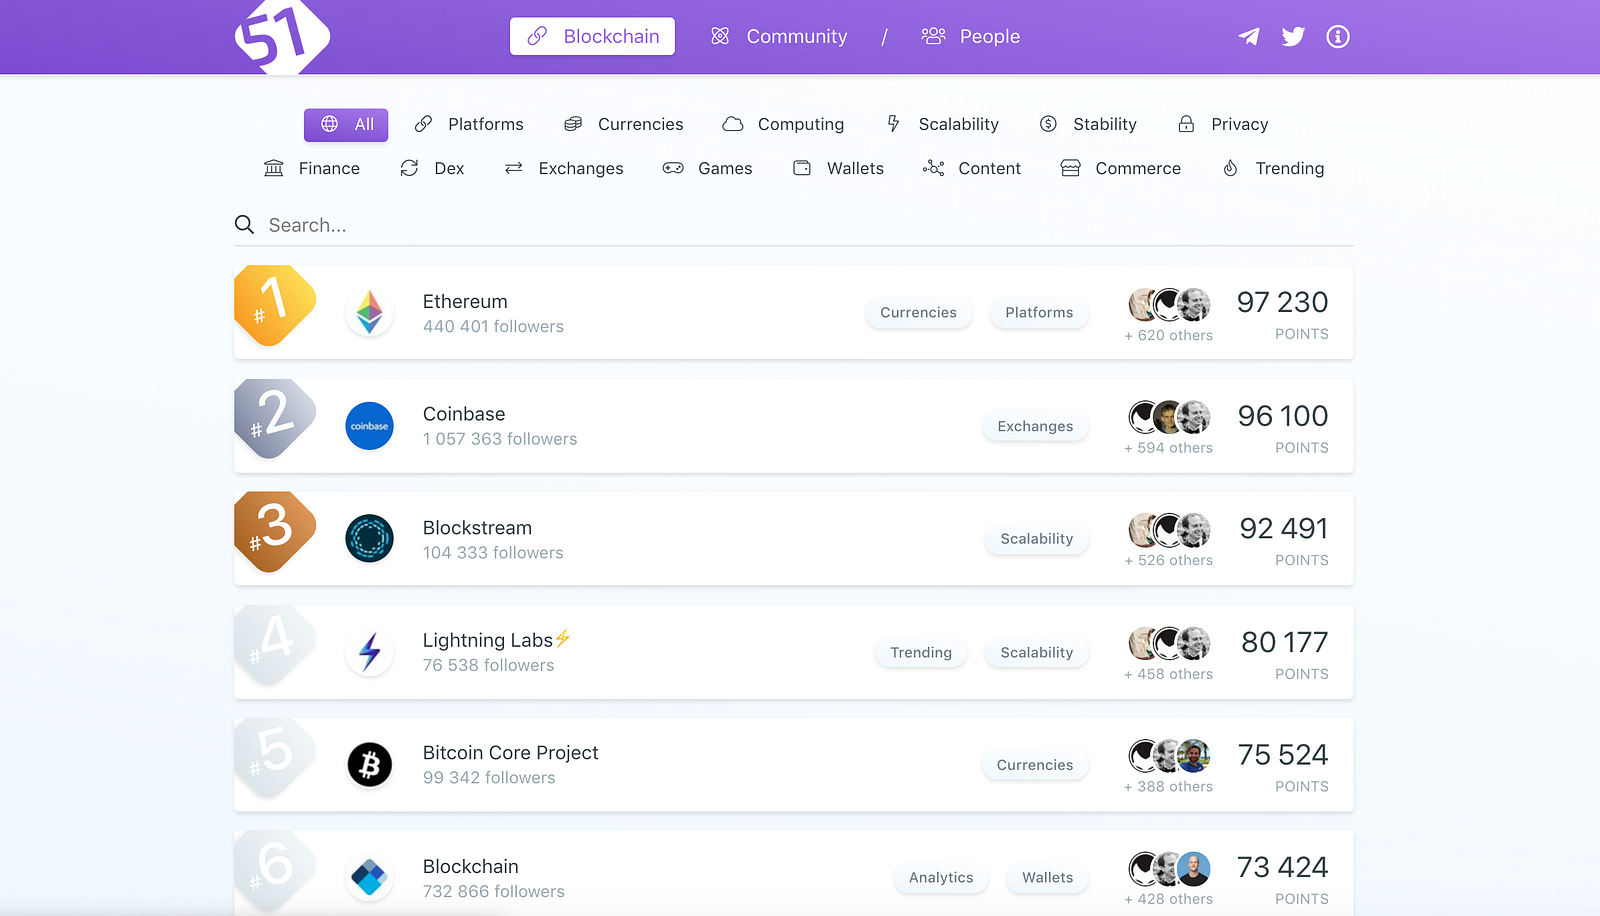Filter by Content category
This screenshot has height=916, width=1600.
(971, 169)
